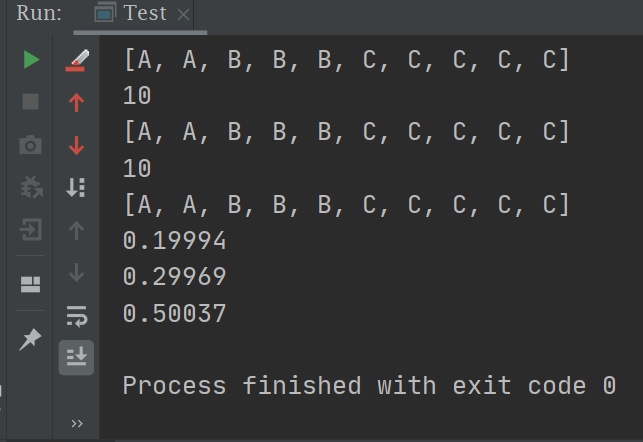Toggle soft-wrap for console output
Image resolution: width=643 pixels, height=442 pixels.
click(77, 318)
